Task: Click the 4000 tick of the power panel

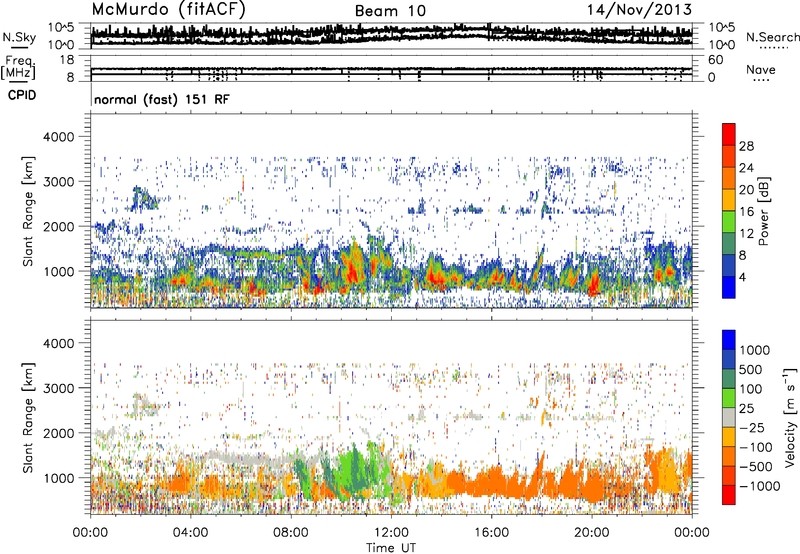Action: click(x=59, y=137)
